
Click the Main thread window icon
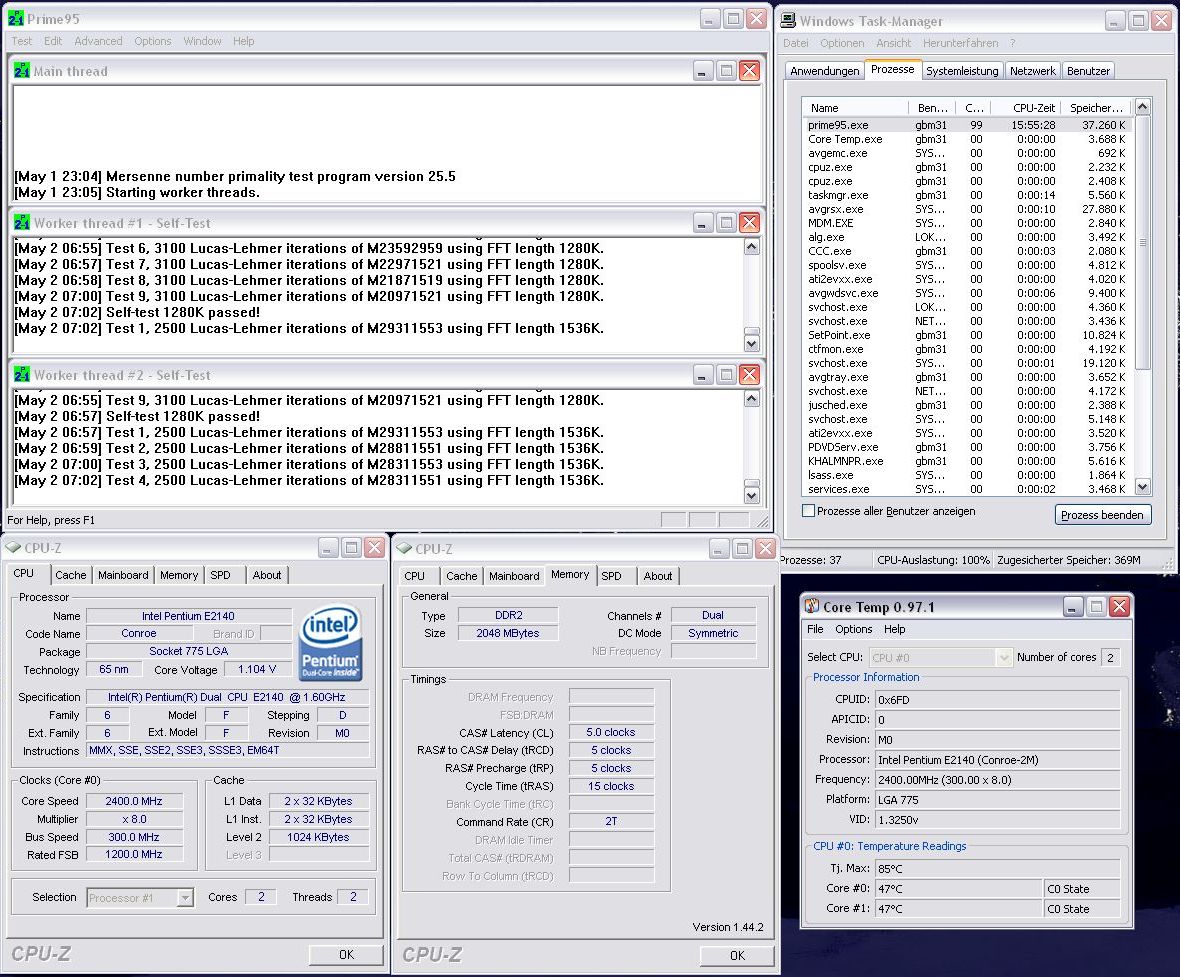(x=22, y=71)
